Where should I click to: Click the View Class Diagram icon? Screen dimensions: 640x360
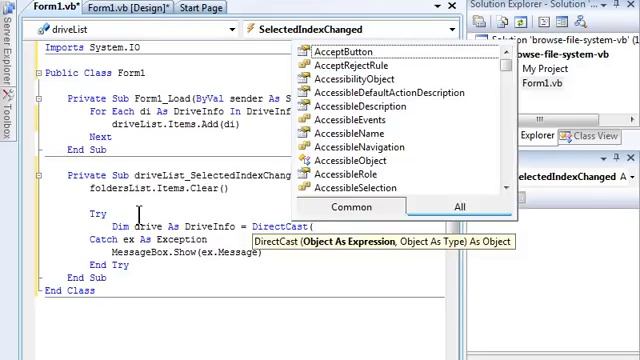(580, 22)
